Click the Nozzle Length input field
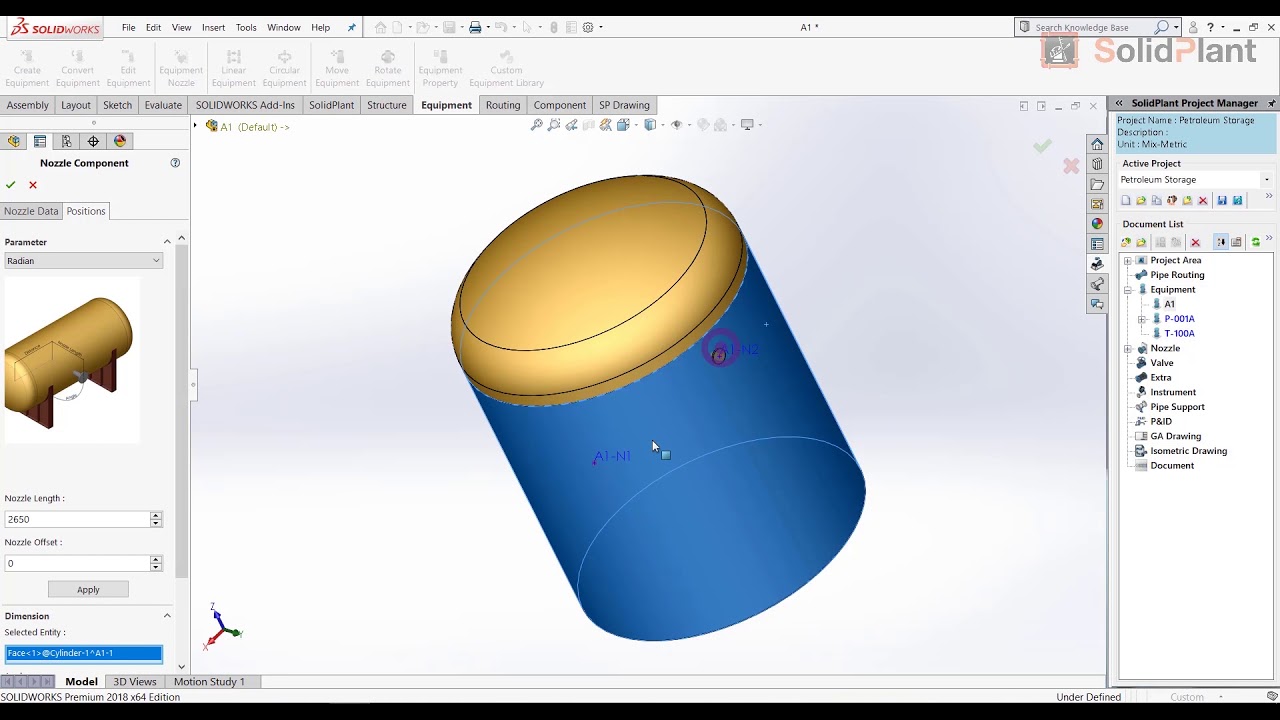This screenshot has width=1280, height=720. [x=77, y=520]
